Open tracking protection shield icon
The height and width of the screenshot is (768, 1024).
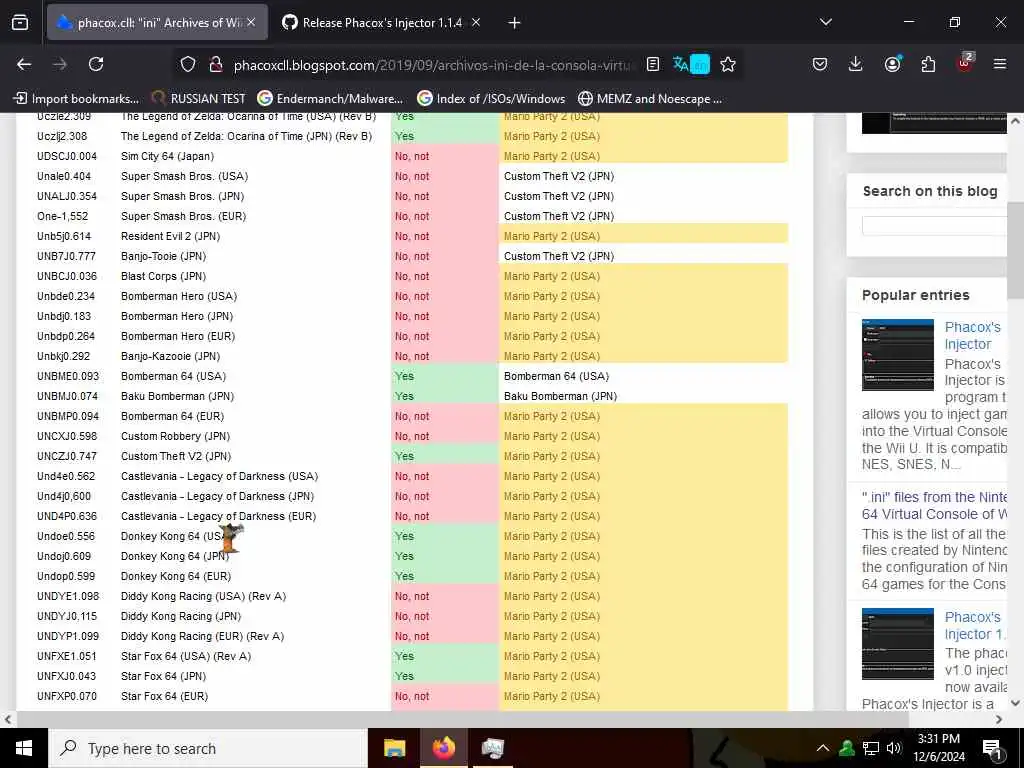pos(188,64)
